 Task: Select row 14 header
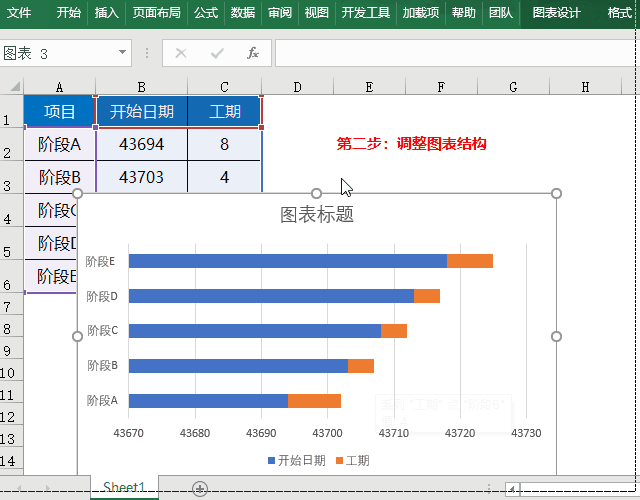tap(11, 458)
